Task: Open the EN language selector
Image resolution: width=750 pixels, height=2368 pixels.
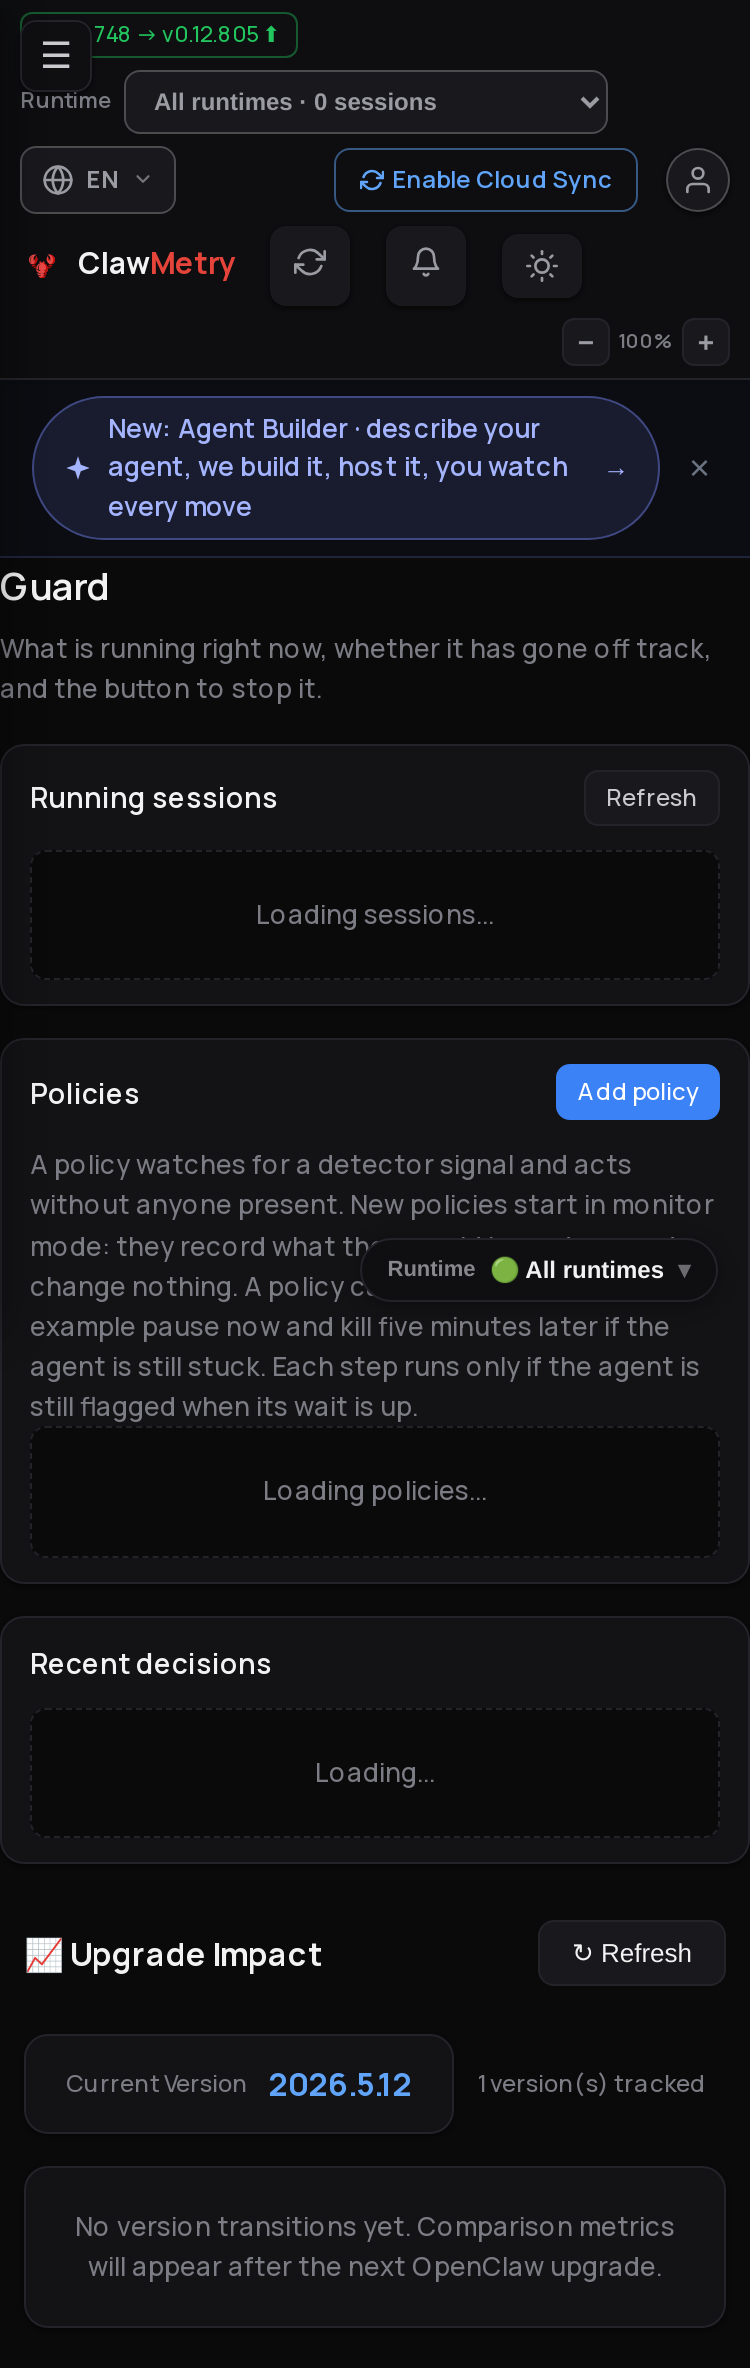Action: coord(98,180)
